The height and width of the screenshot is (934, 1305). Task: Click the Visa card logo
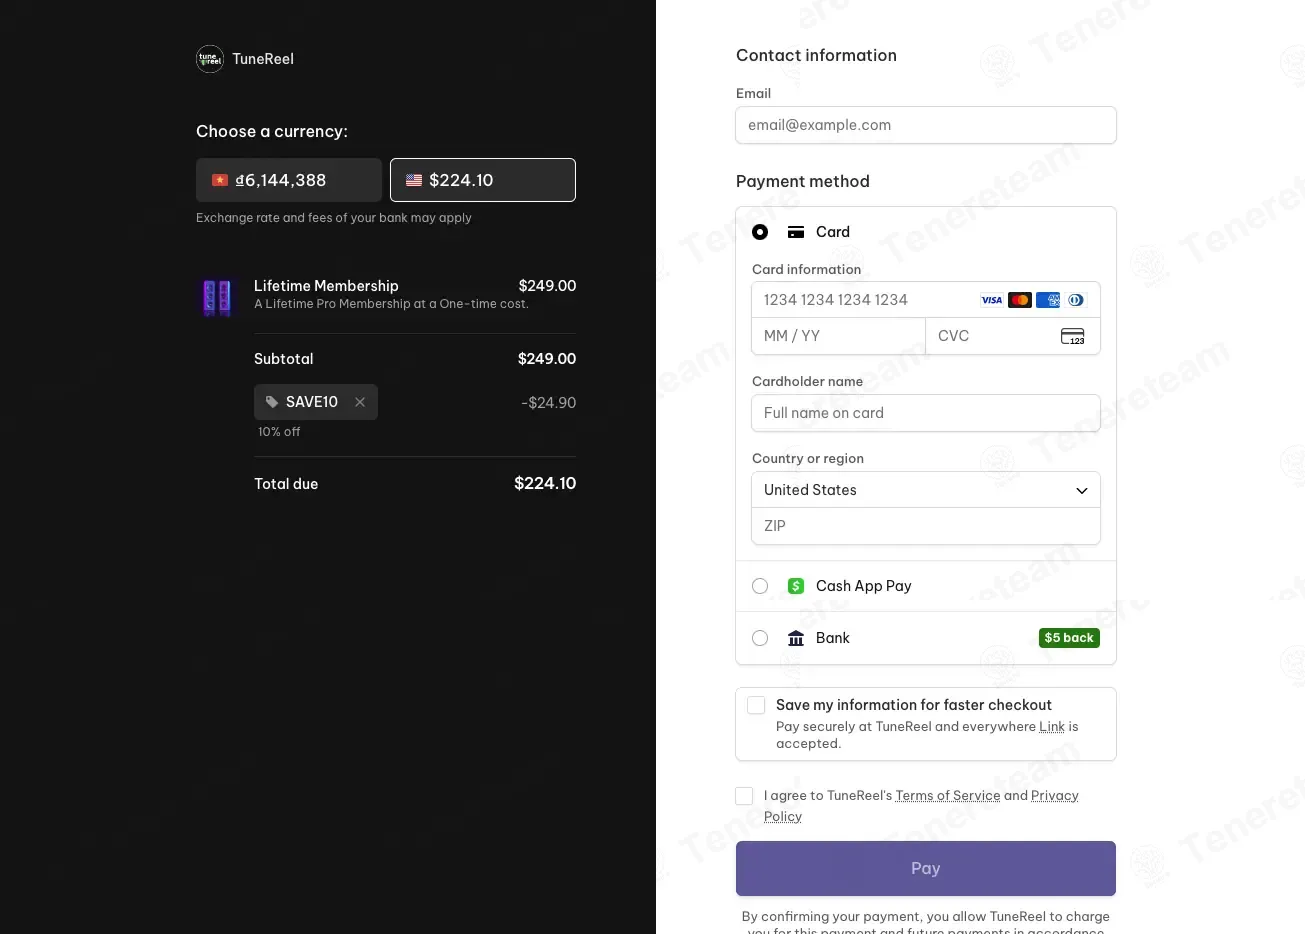point(992,300)
